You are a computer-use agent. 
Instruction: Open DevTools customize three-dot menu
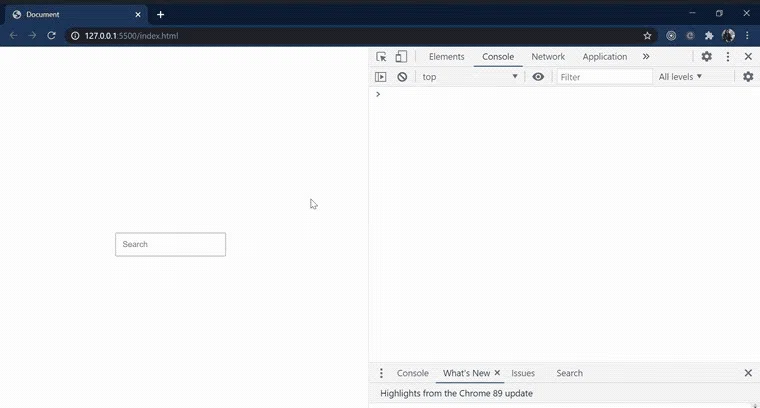click(x=728, y=57)
